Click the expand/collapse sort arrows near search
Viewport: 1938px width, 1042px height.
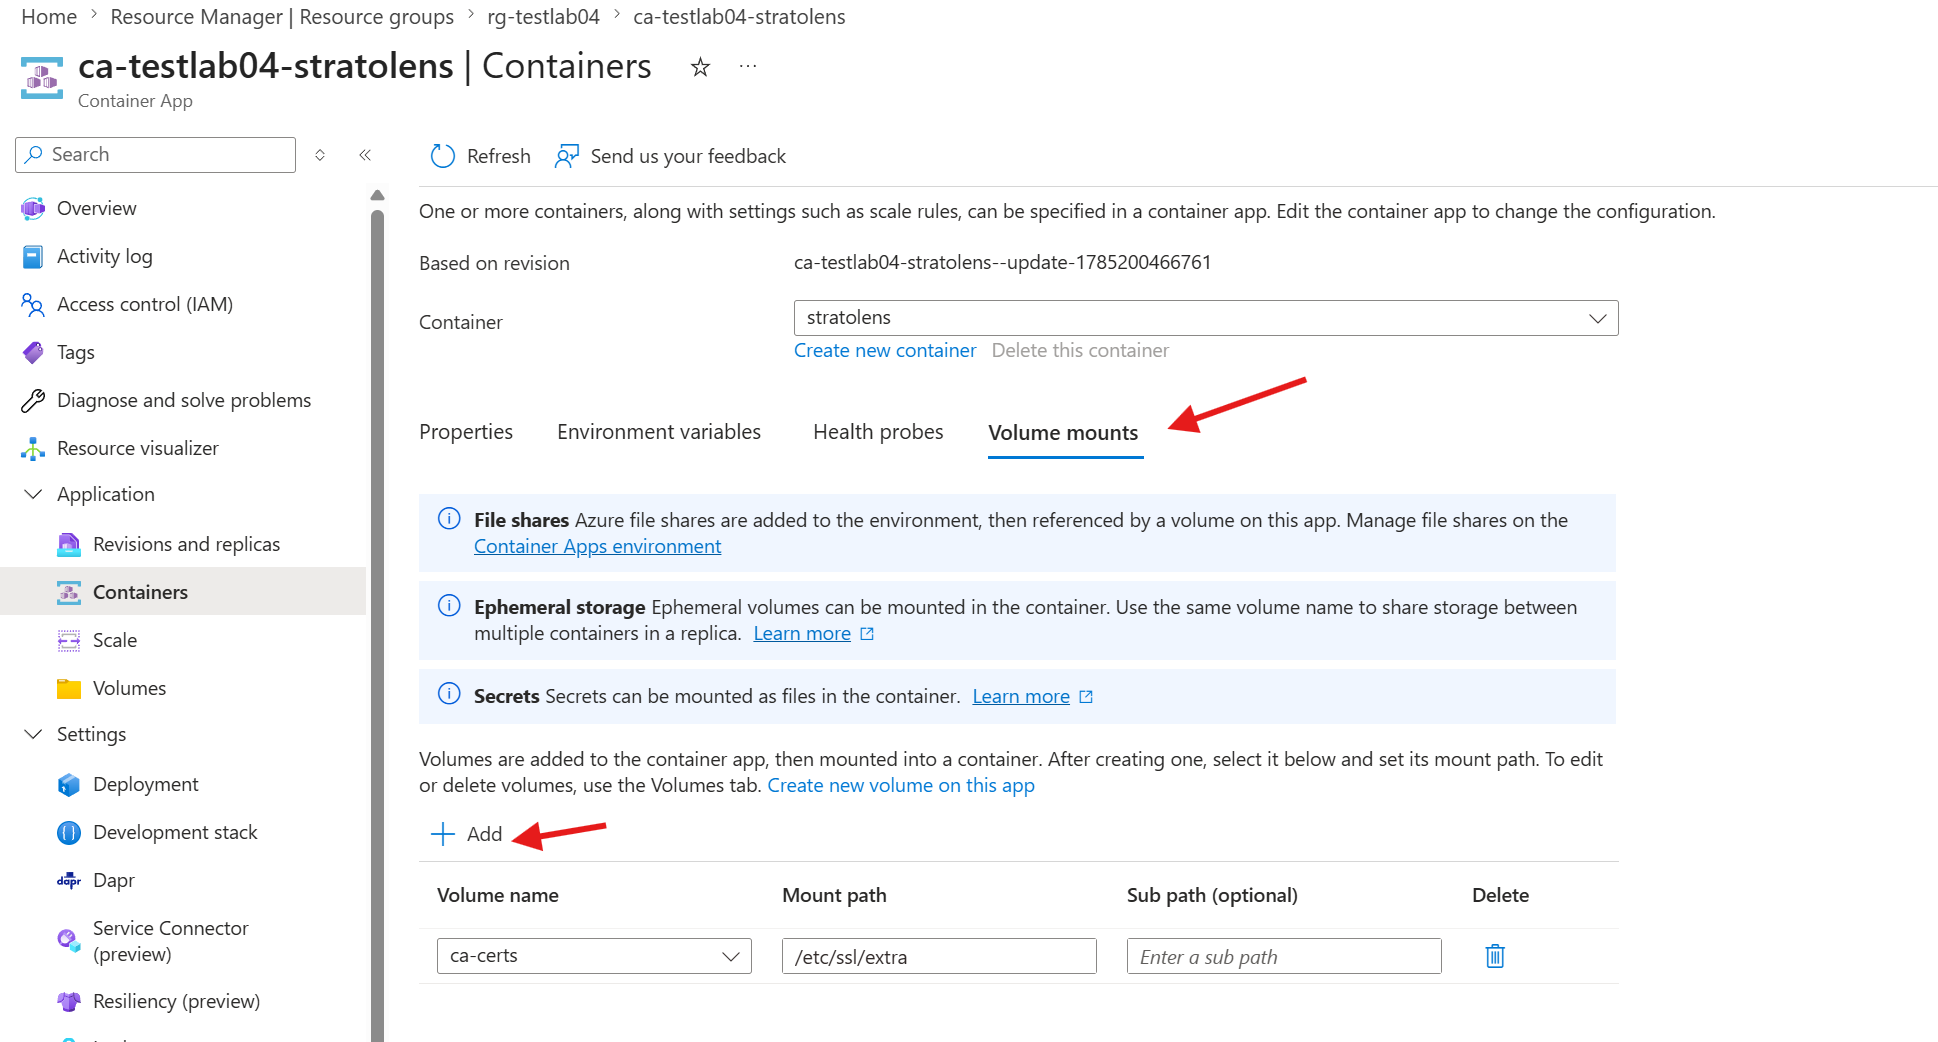click(x=320, y=155)
